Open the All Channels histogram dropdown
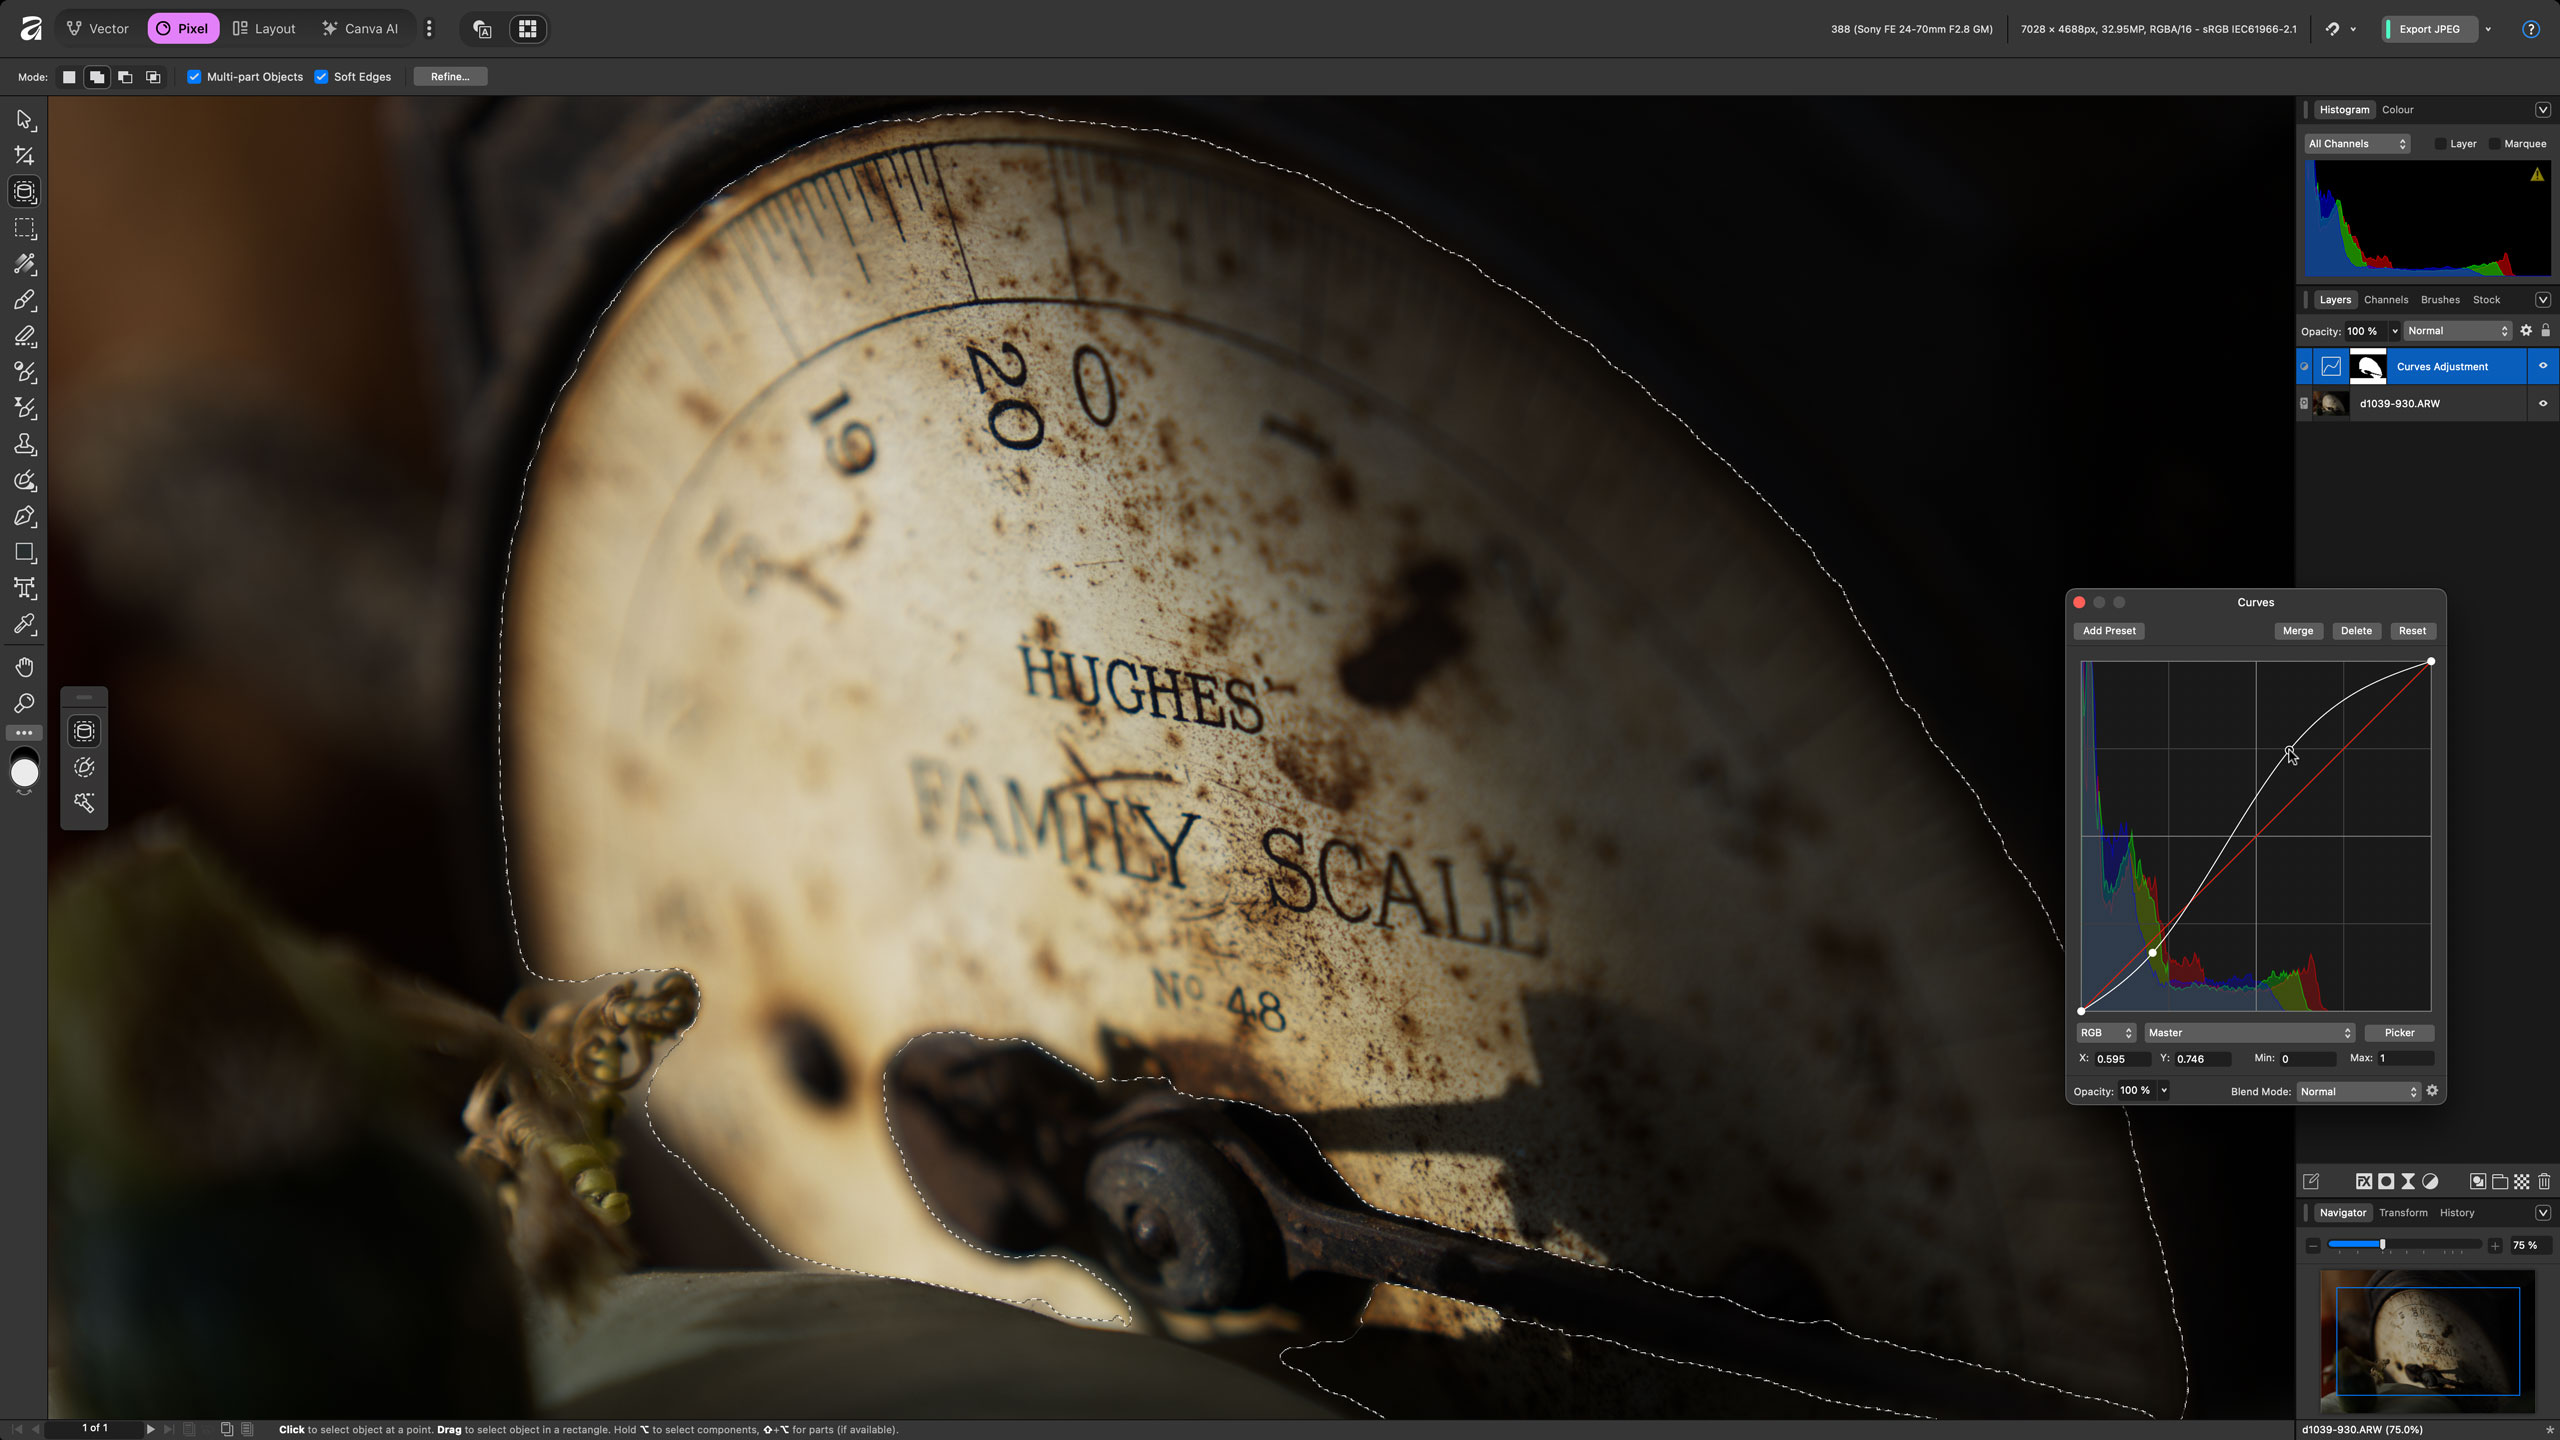Screen dimensions: 2560x1440 click(2357, 144)
